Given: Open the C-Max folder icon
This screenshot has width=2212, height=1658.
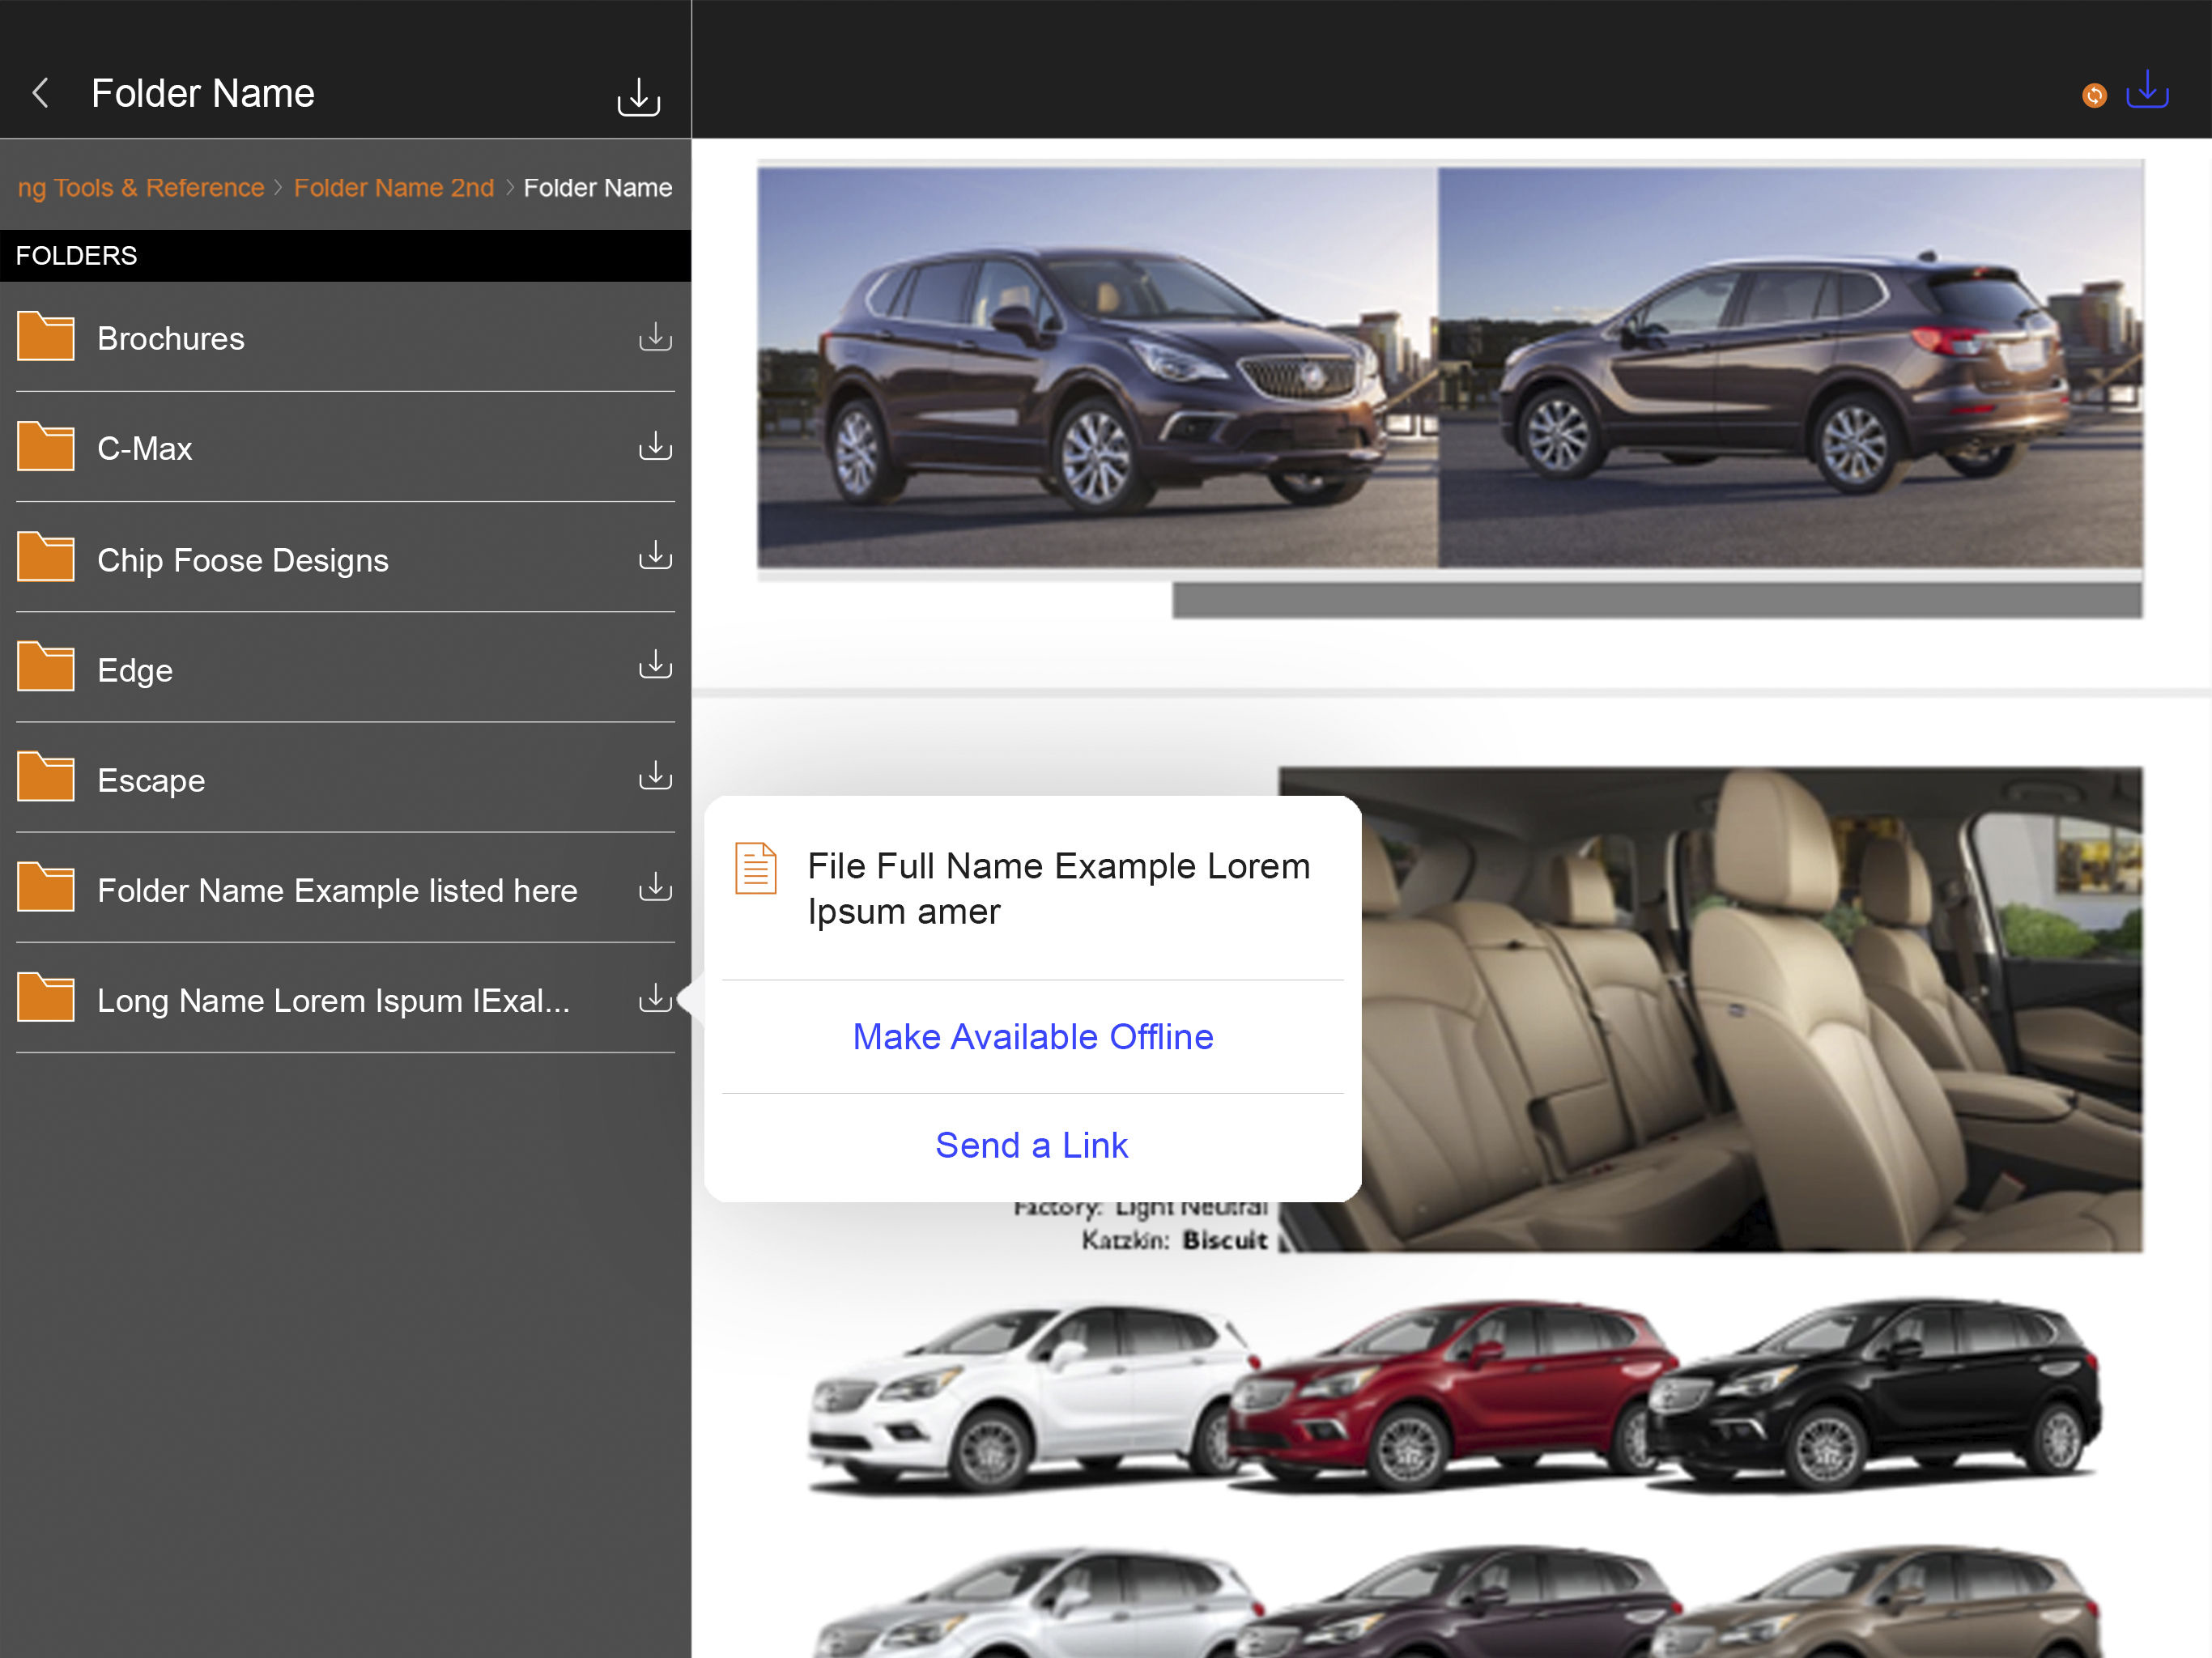Looking at the screenshot, I should click(x=45, y=445).
